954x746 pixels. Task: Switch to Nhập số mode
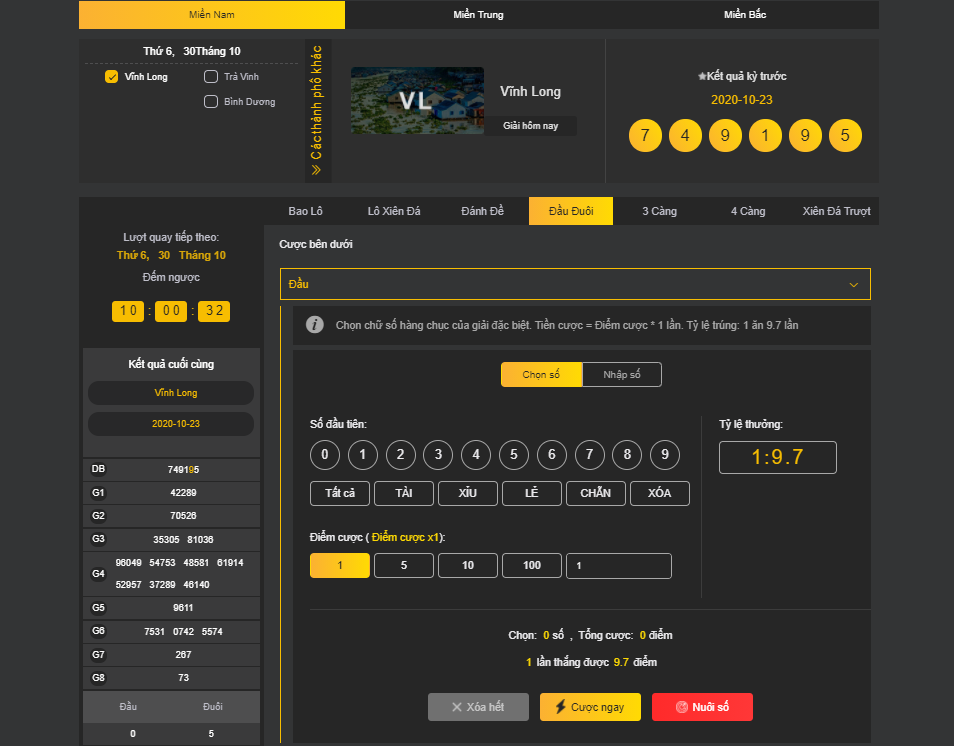click(x=621, y=374)
